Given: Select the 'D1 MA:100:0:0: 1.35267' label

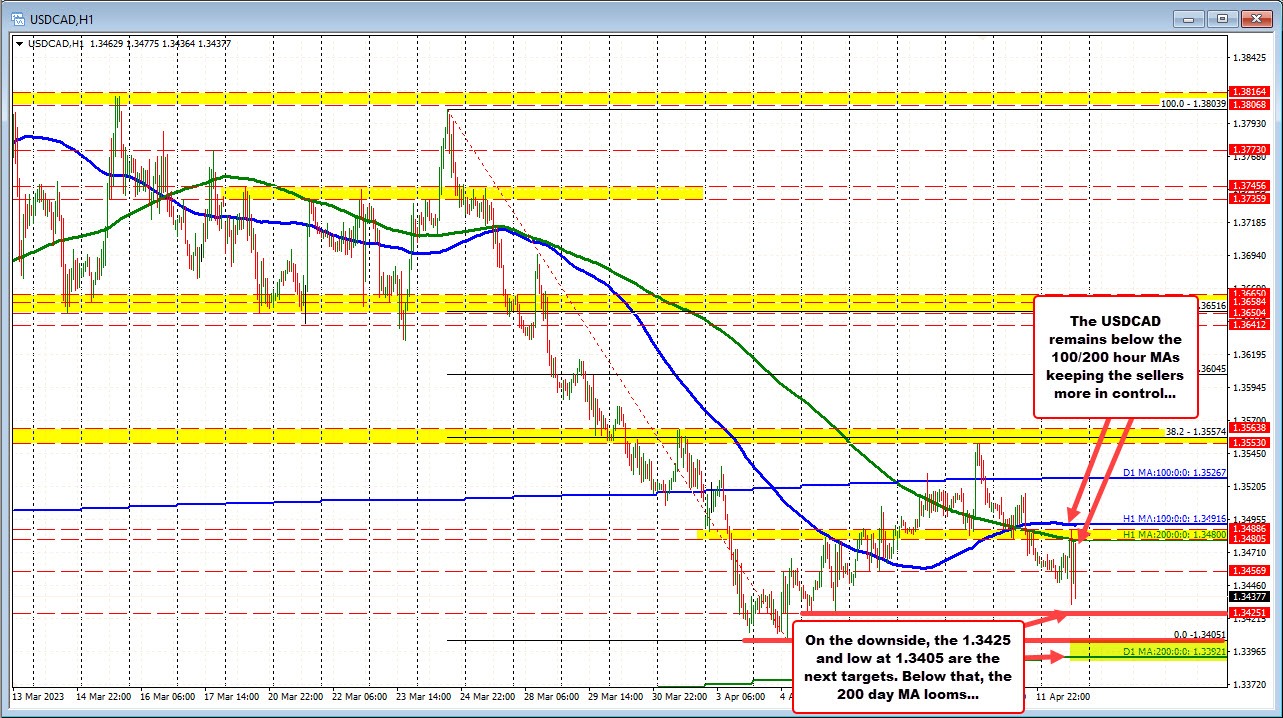Looking at the screenshot, I should click(1174, 472).
